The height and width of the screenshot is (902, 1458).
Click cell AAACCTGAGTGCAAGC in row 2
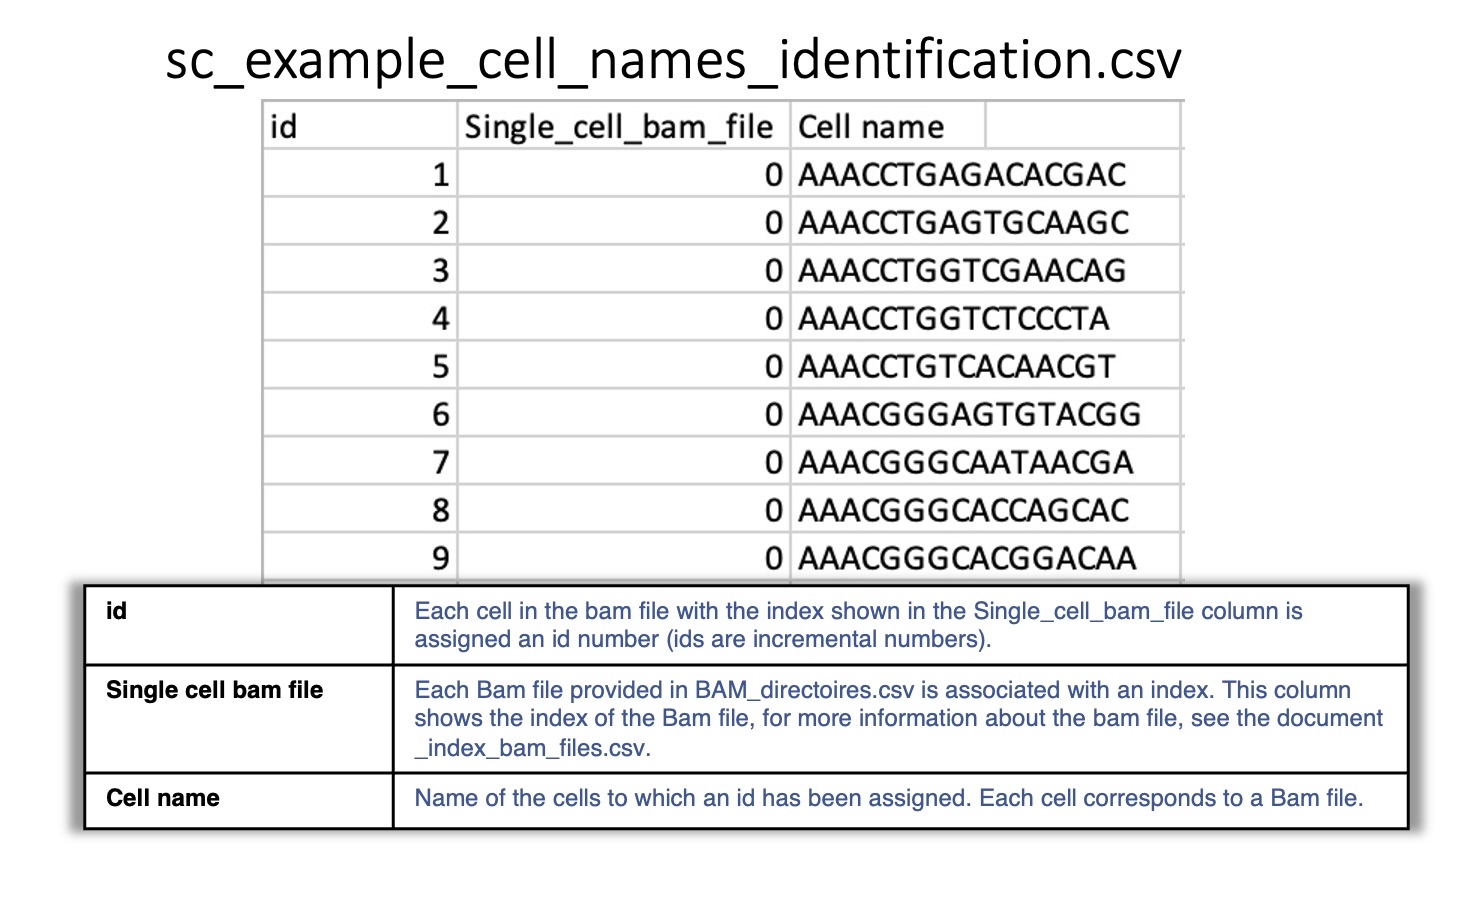click(986, 222)
